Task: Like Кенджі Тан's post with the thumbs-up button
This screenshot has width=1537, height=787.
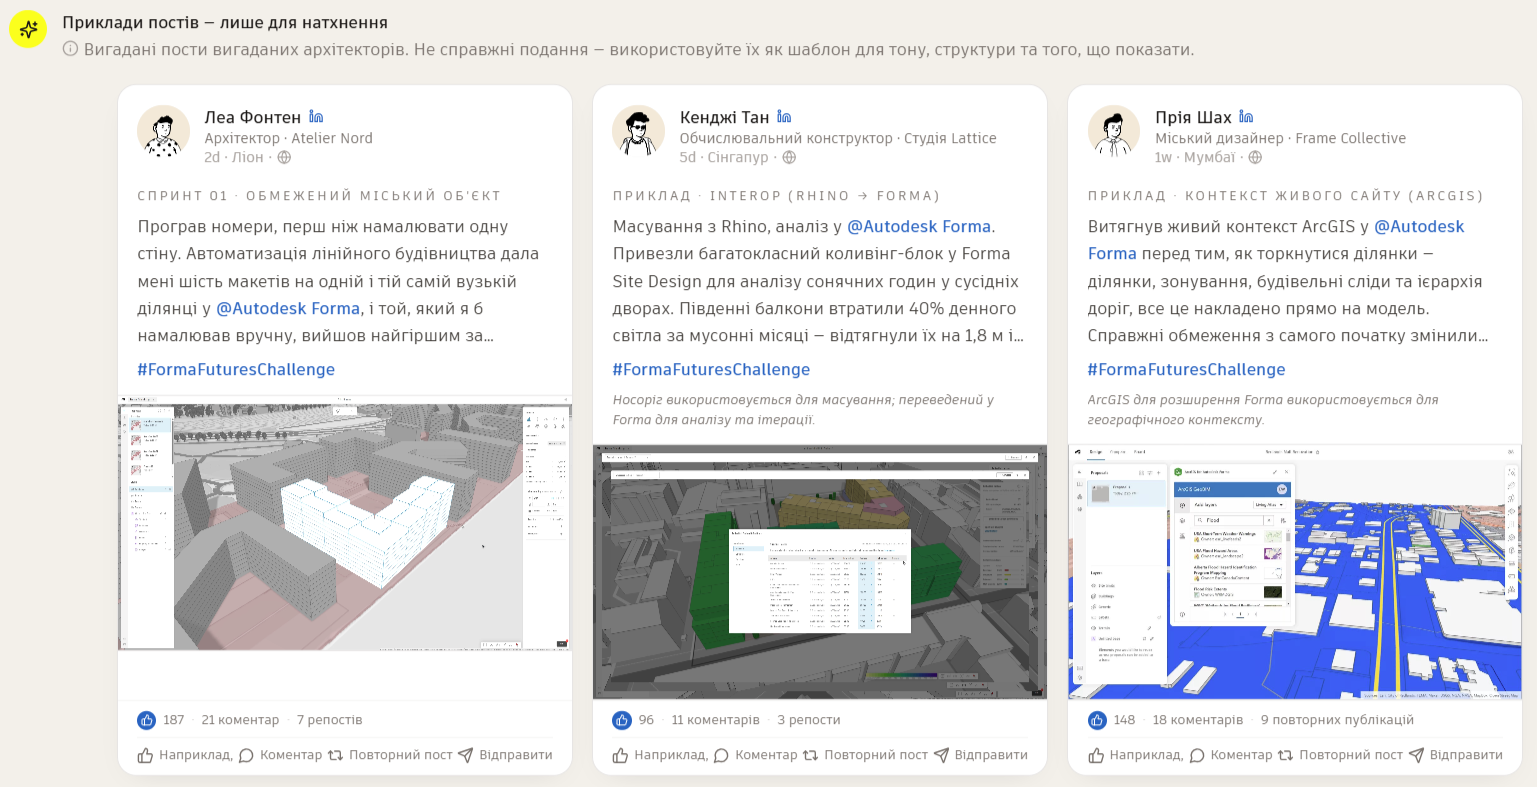Action: click(660, 755)
